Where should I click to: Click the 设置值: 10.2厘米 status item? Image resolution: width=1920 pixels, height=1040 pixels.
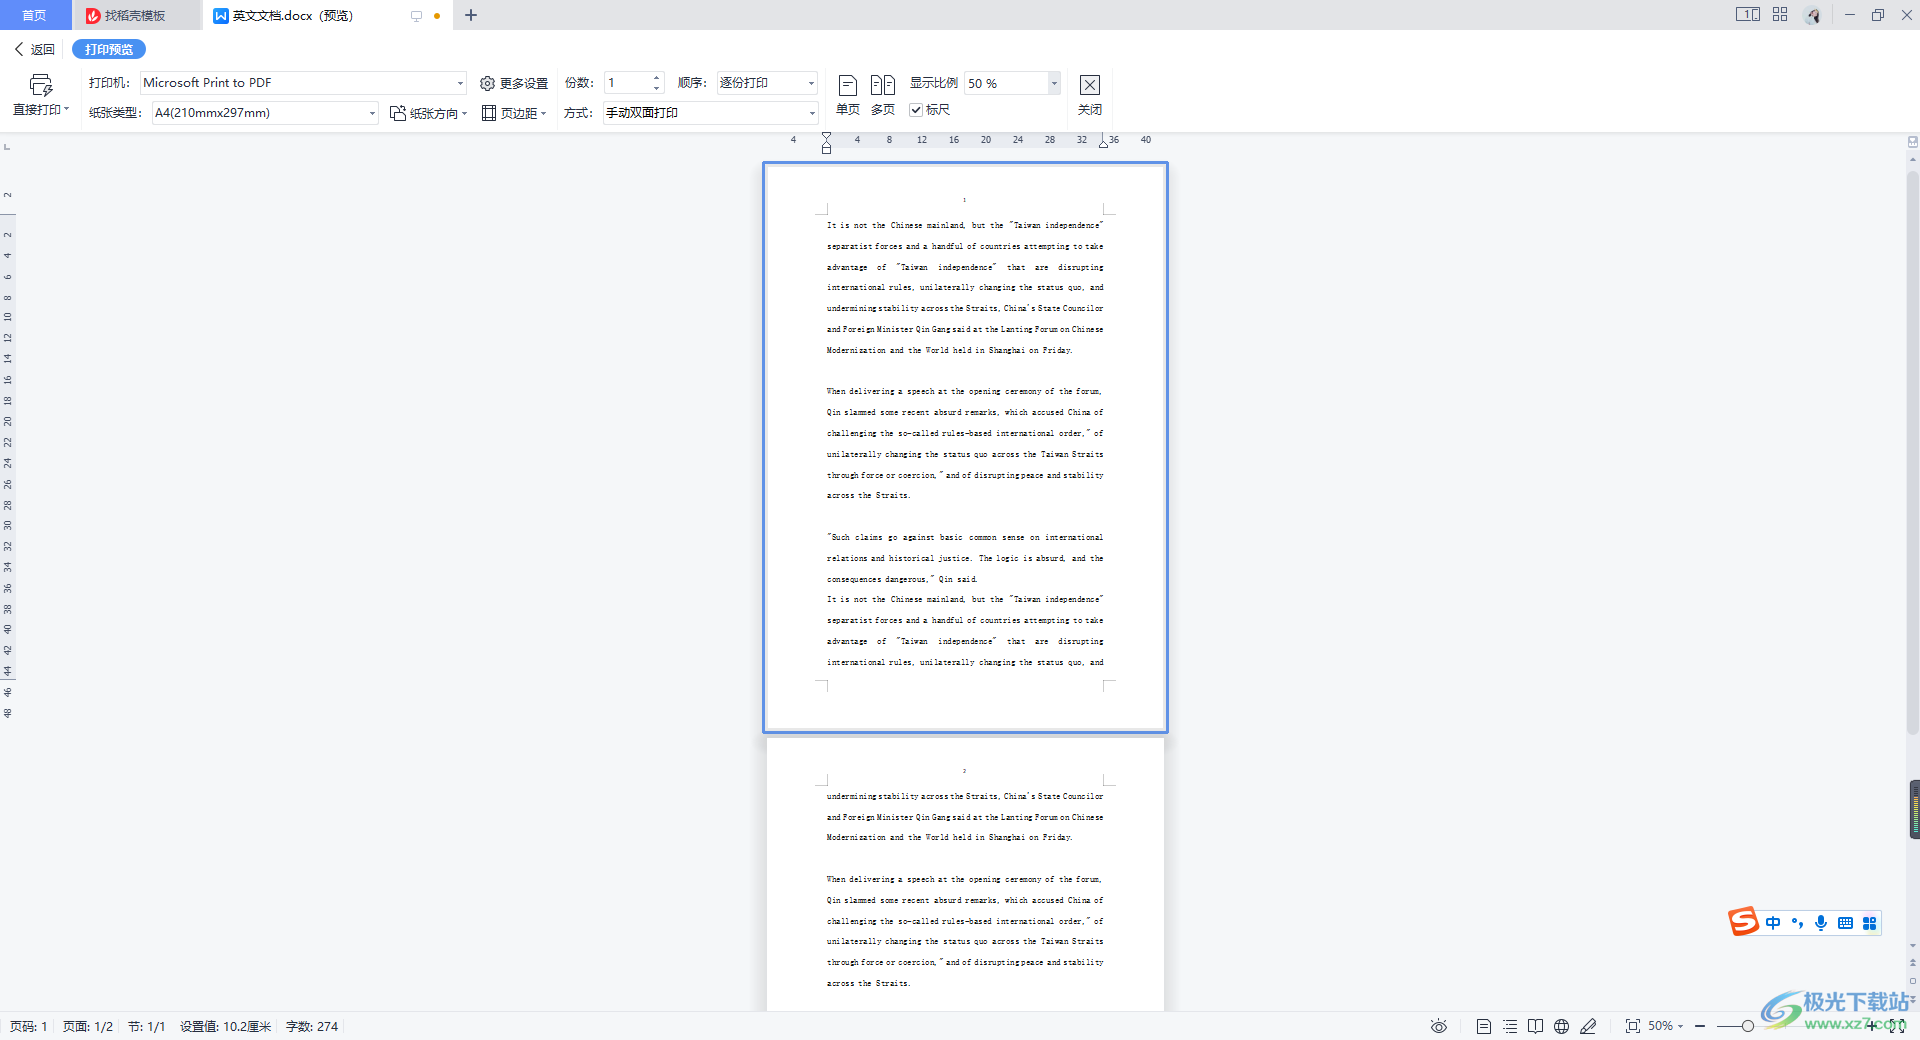pyautogui.click(x=225, y=1026)
